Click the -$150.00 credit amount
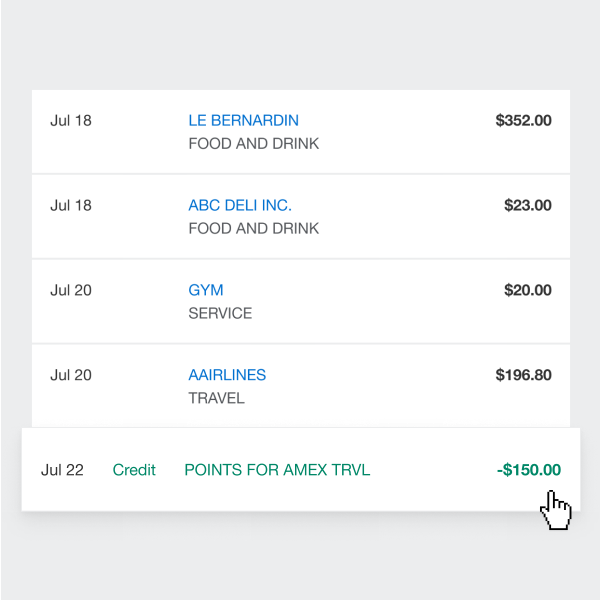The image size is (600, 600). pos(528,470)
